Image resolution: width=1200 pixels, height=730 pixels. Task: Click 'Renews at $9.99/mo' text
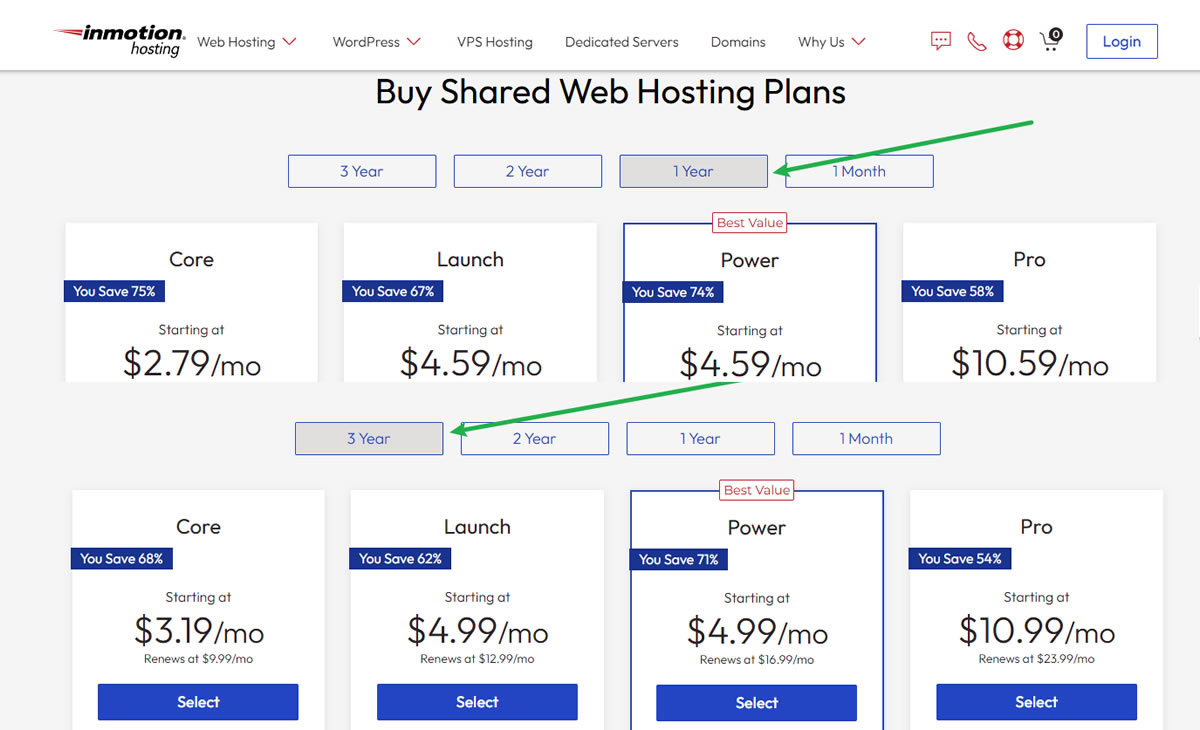coord(198,659)
